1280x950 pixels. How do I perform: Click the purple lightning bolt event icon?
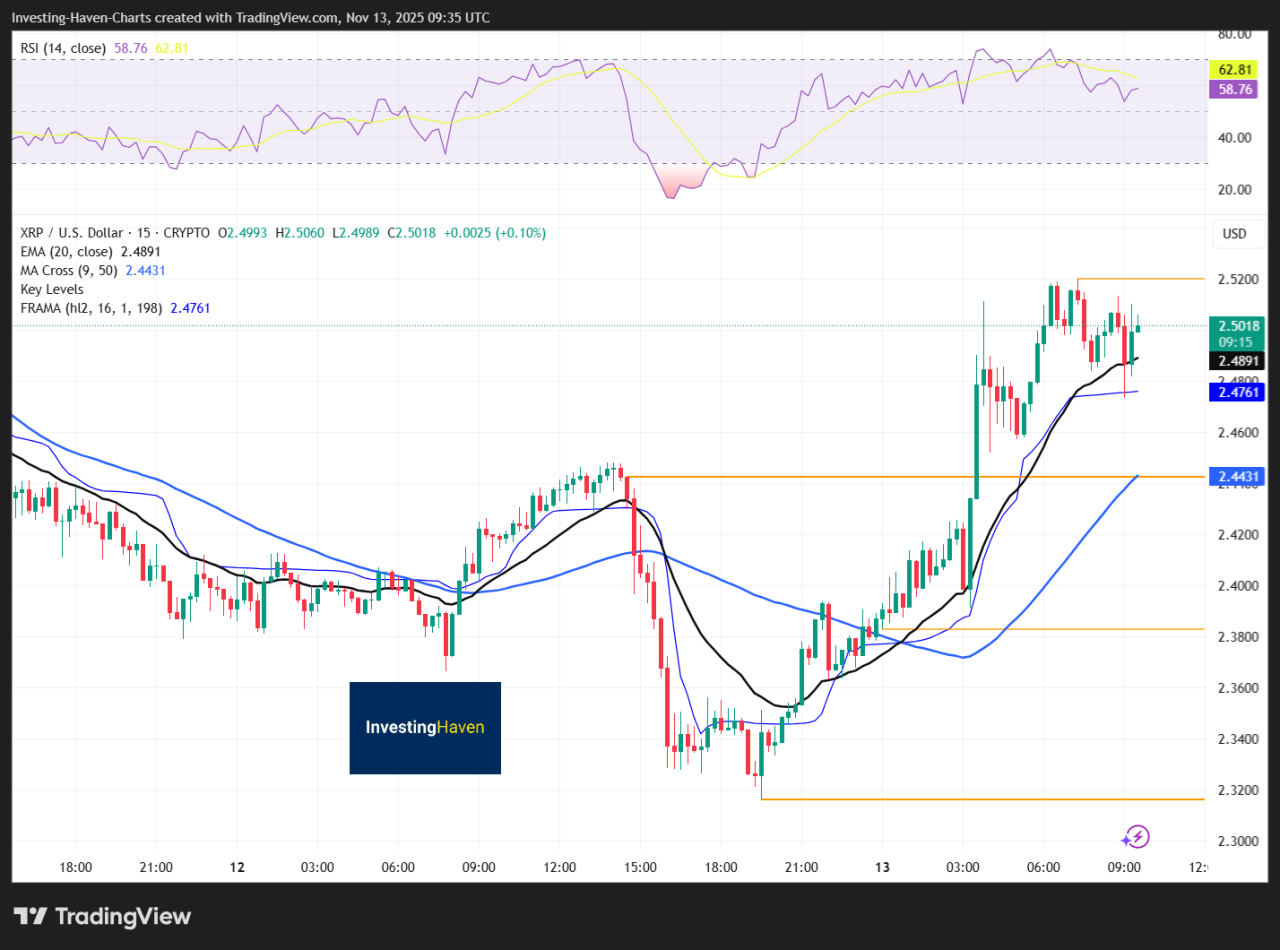[1136, 836]
